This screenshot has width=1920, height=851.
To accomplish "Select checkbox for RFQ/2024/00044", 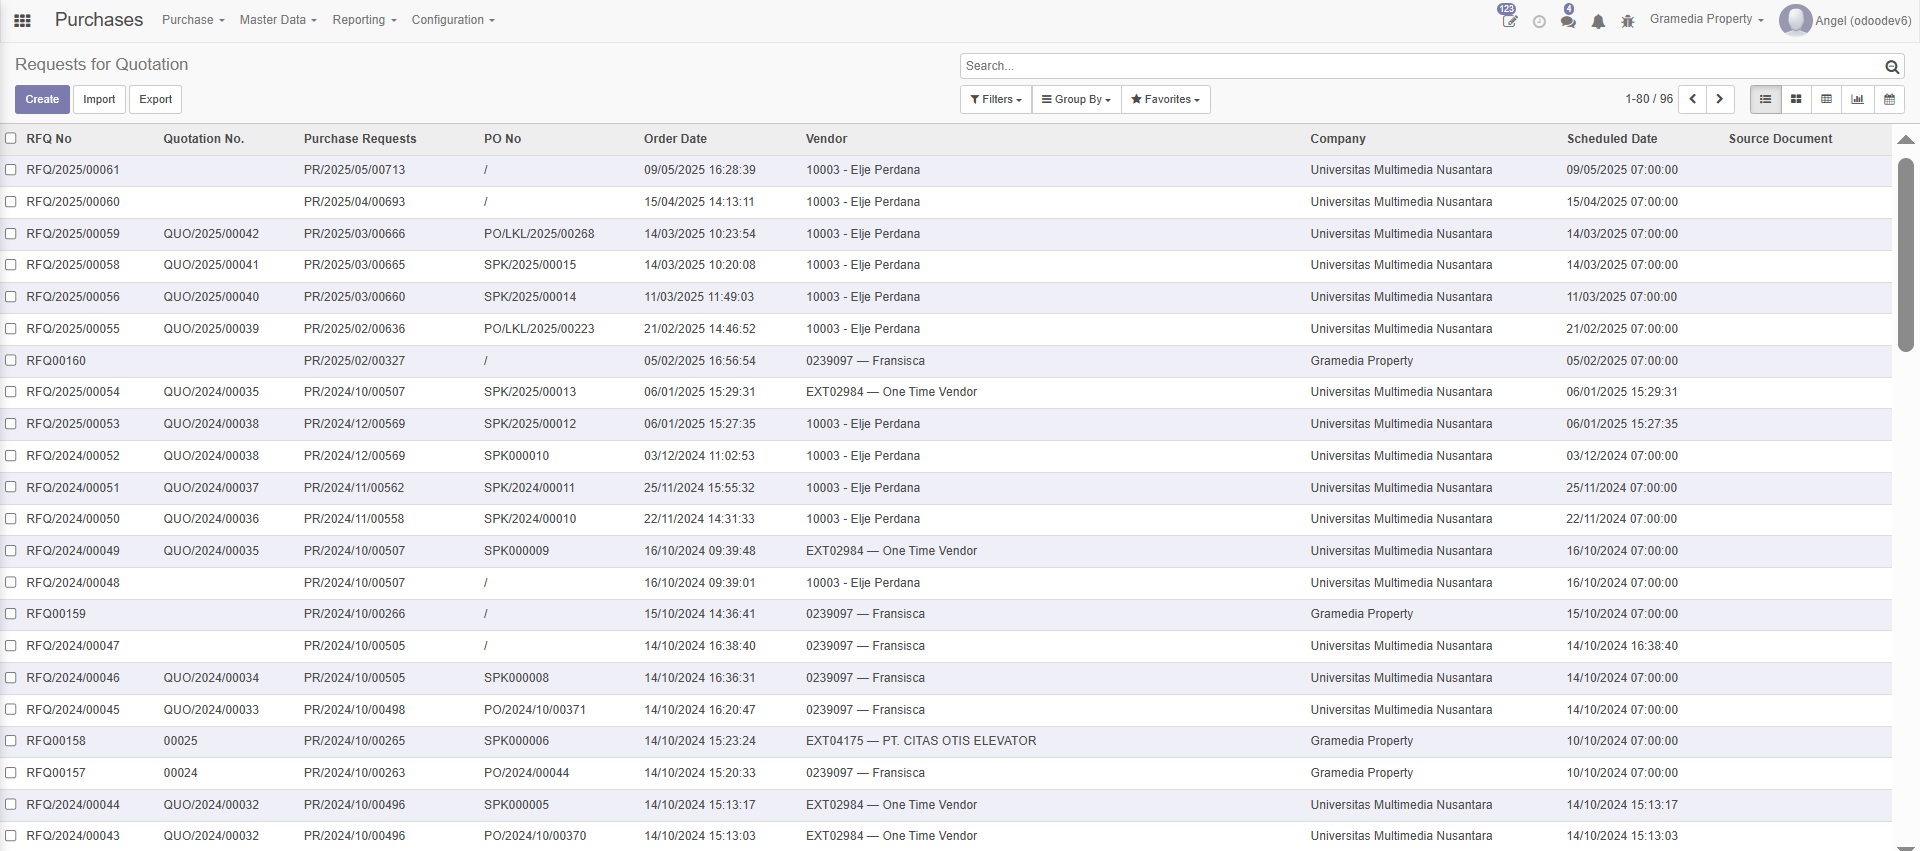I will [x=11, y=804].
